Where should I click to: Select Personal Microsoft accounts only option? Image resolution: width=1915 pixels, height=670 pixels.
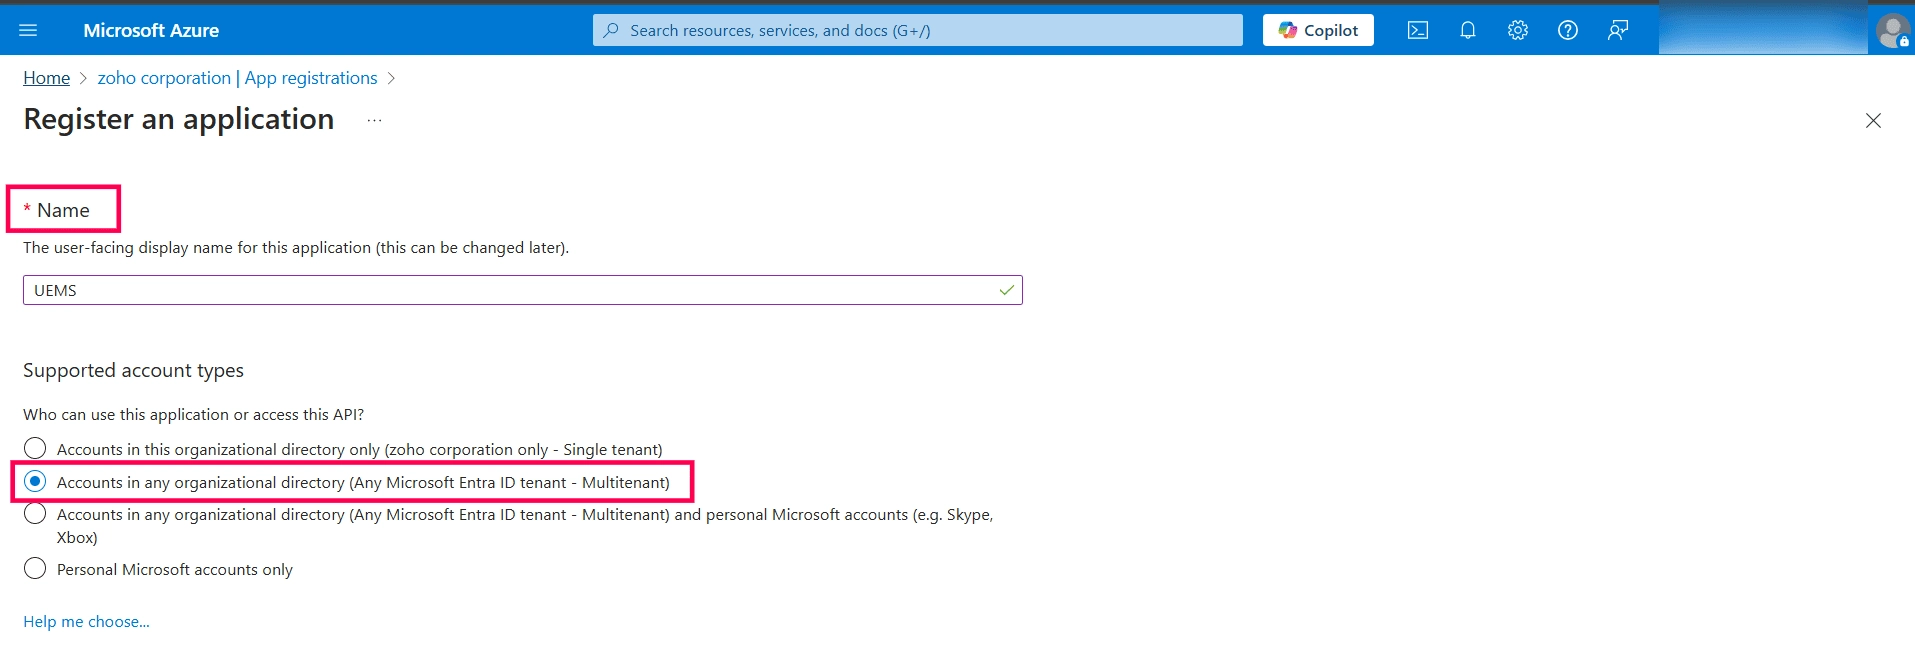[35, 568]
